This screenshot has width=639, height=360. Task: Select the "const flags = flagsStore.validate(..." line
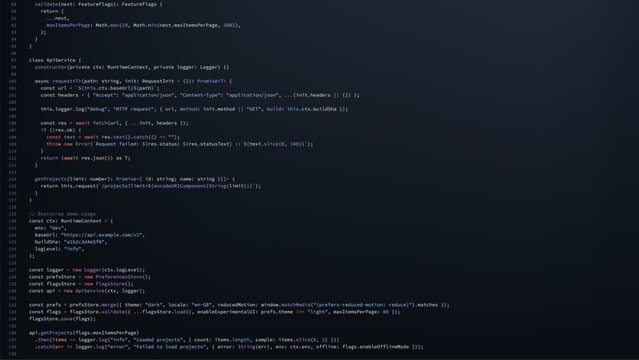(215, 311)
